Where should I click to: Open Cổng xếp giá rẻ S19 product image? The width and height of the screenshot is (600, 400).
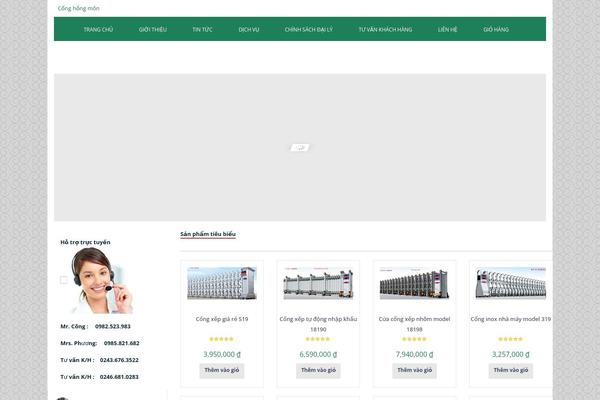[222, 283]
